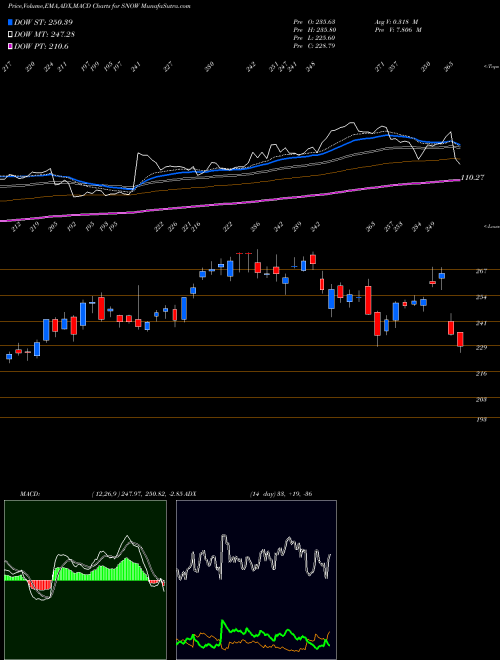
Task: Click the blue DOW ST legend swatch
Action: [x=10, y=22]
